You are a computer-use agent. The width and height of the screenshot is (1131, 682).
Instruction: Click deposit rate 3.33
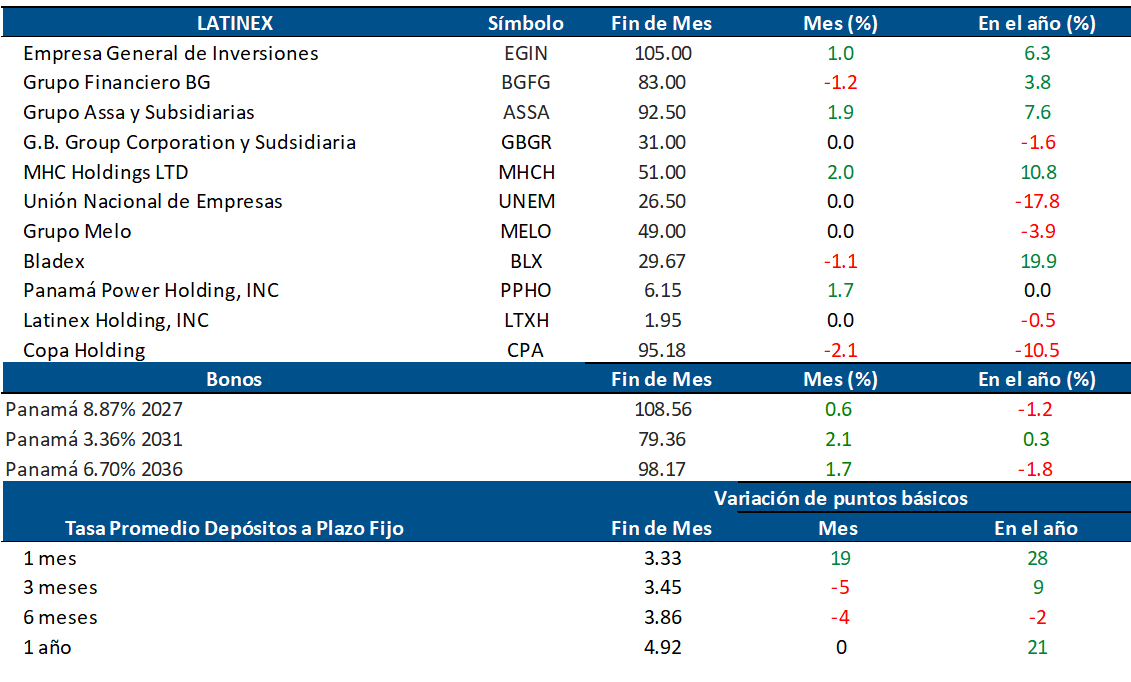coord(663,559)
